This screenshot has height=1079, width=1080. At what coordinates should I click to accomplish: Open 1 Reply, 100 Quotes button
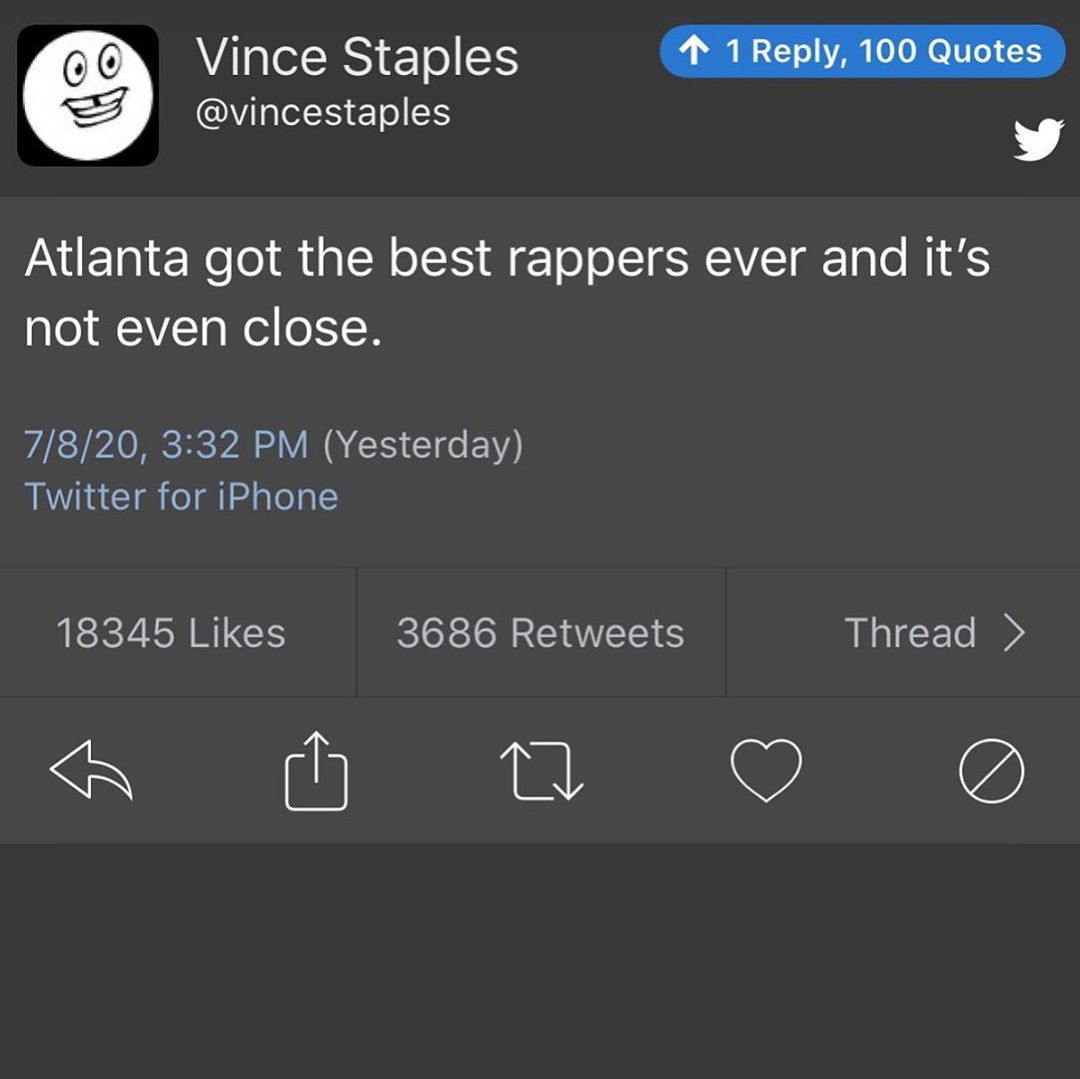[x=862, y=51]
